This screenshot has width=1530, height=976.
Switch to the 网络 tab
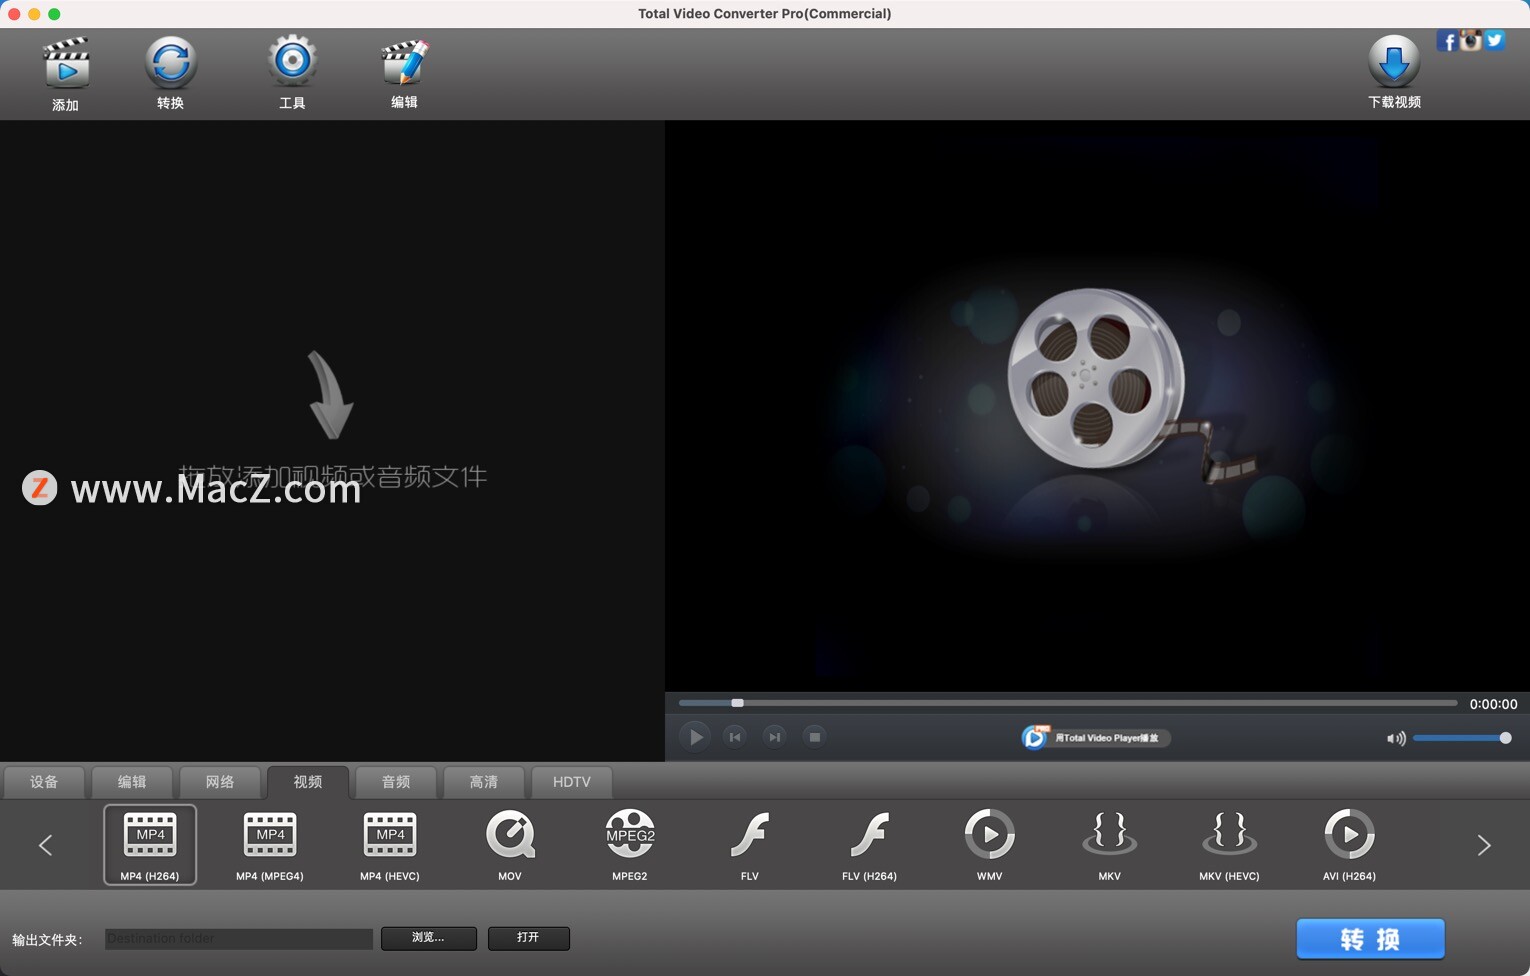point(220,782)
